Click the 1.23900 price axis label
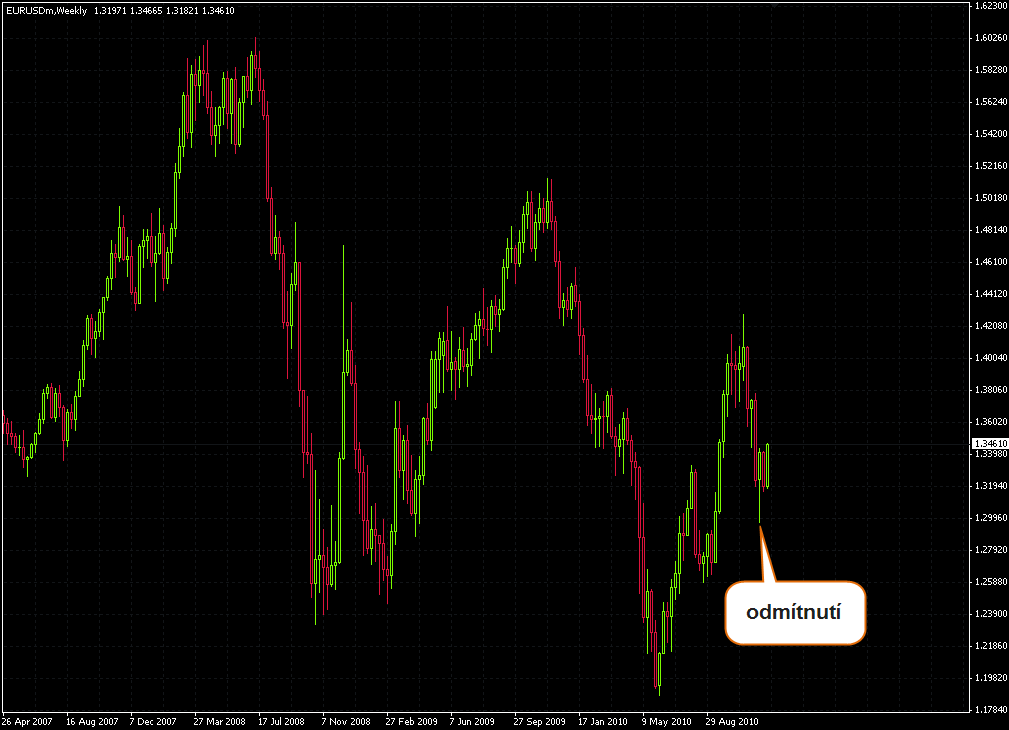Viewport: 1009px width, 730px height. pyautogui.click(x=991, y=613)
